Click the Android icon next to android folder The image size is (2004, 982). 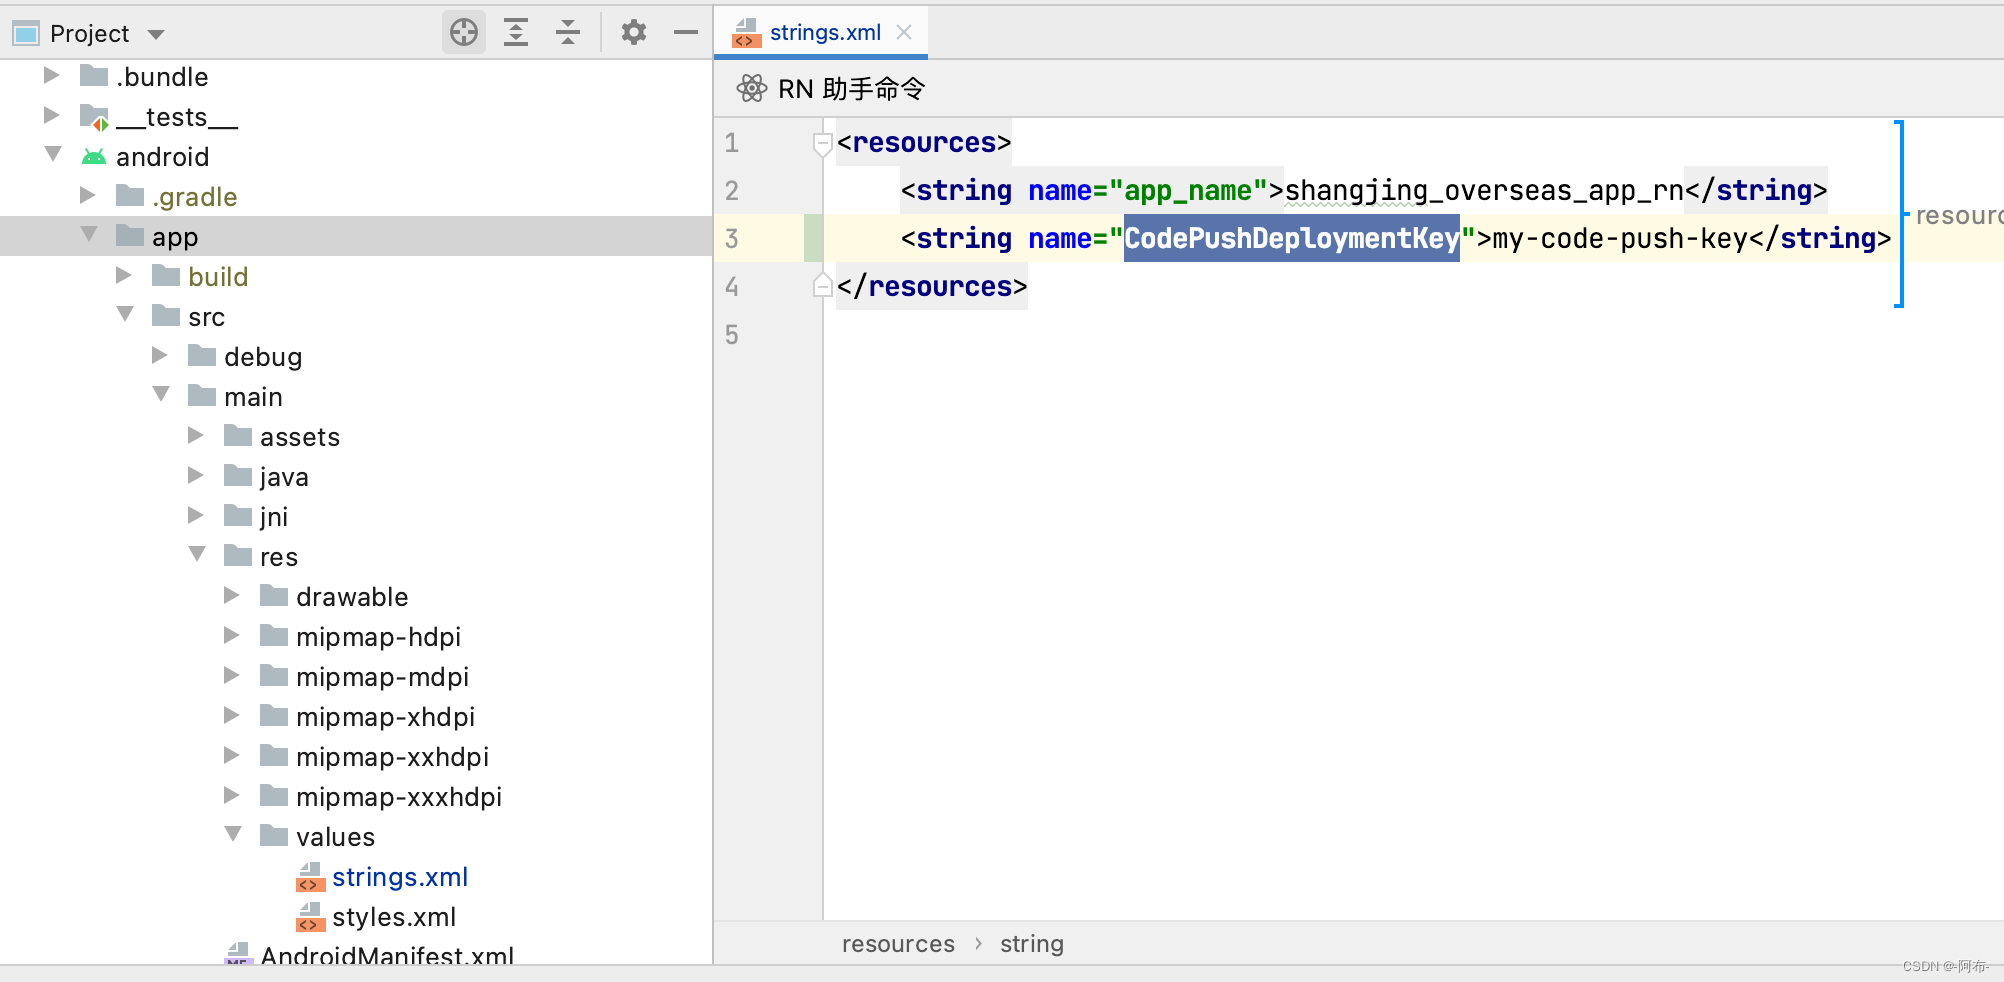pyautogui.click(x=95, y=156)
